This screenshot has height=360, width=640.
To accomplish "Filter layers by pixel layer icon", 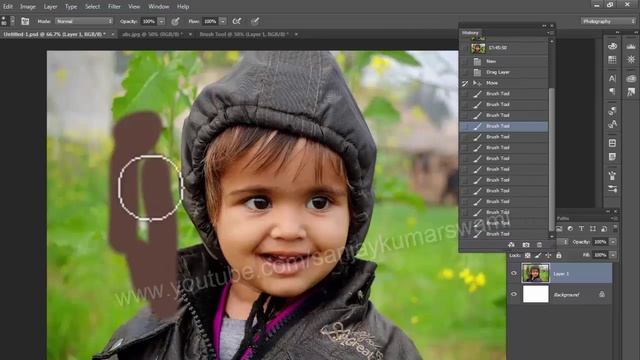I will pos(559,229).
